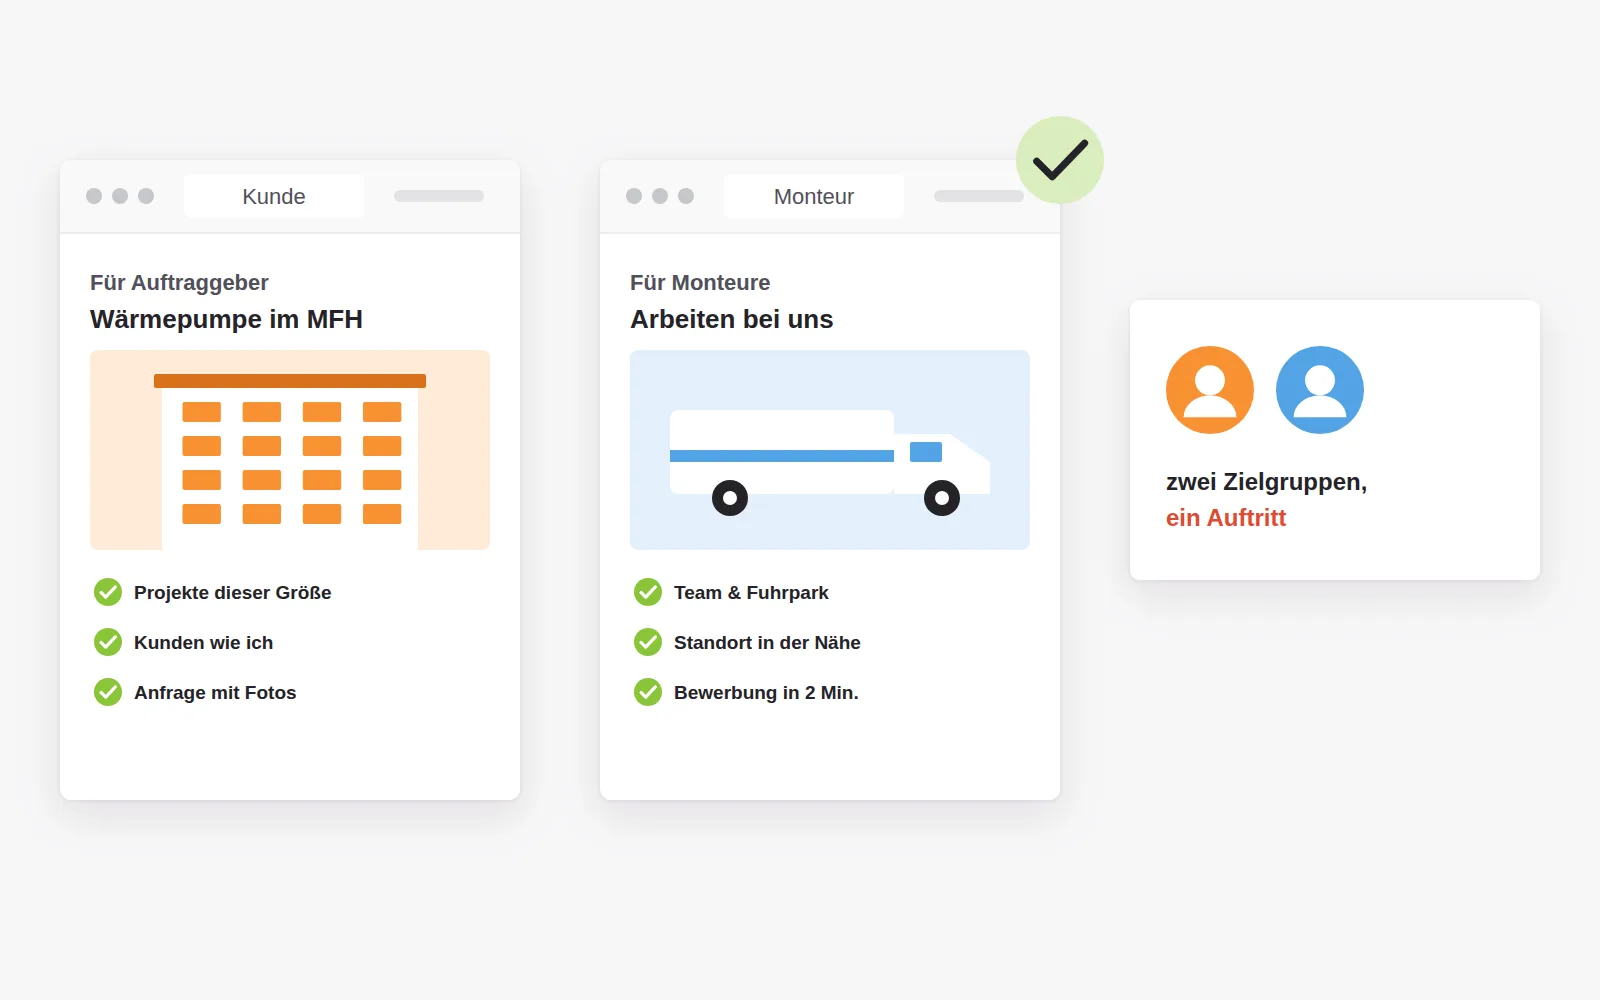Click the text Anfrage mit Fotos
This screenshot has height=1000, width=1600.
click(215, 692)
